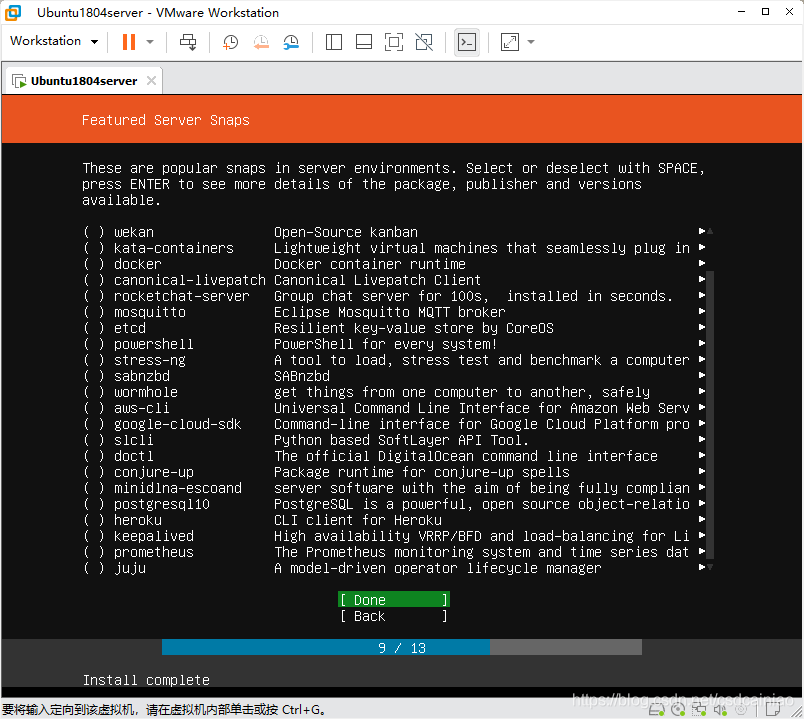Viewport: 804px width, 719px height.
Task: Take a snapshot of this VM
Action: click(x=230, y=42)
